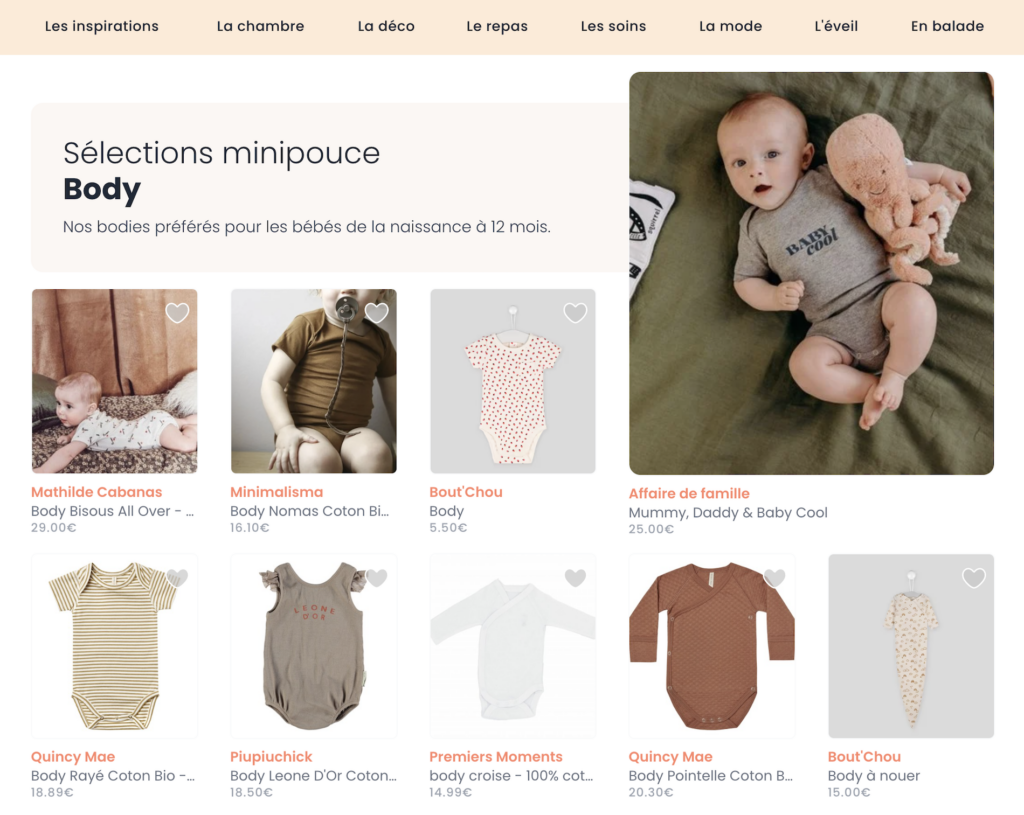Open the Les inspirations menu
Viewport: 1024px width, 815px height.
click(102, 26)
